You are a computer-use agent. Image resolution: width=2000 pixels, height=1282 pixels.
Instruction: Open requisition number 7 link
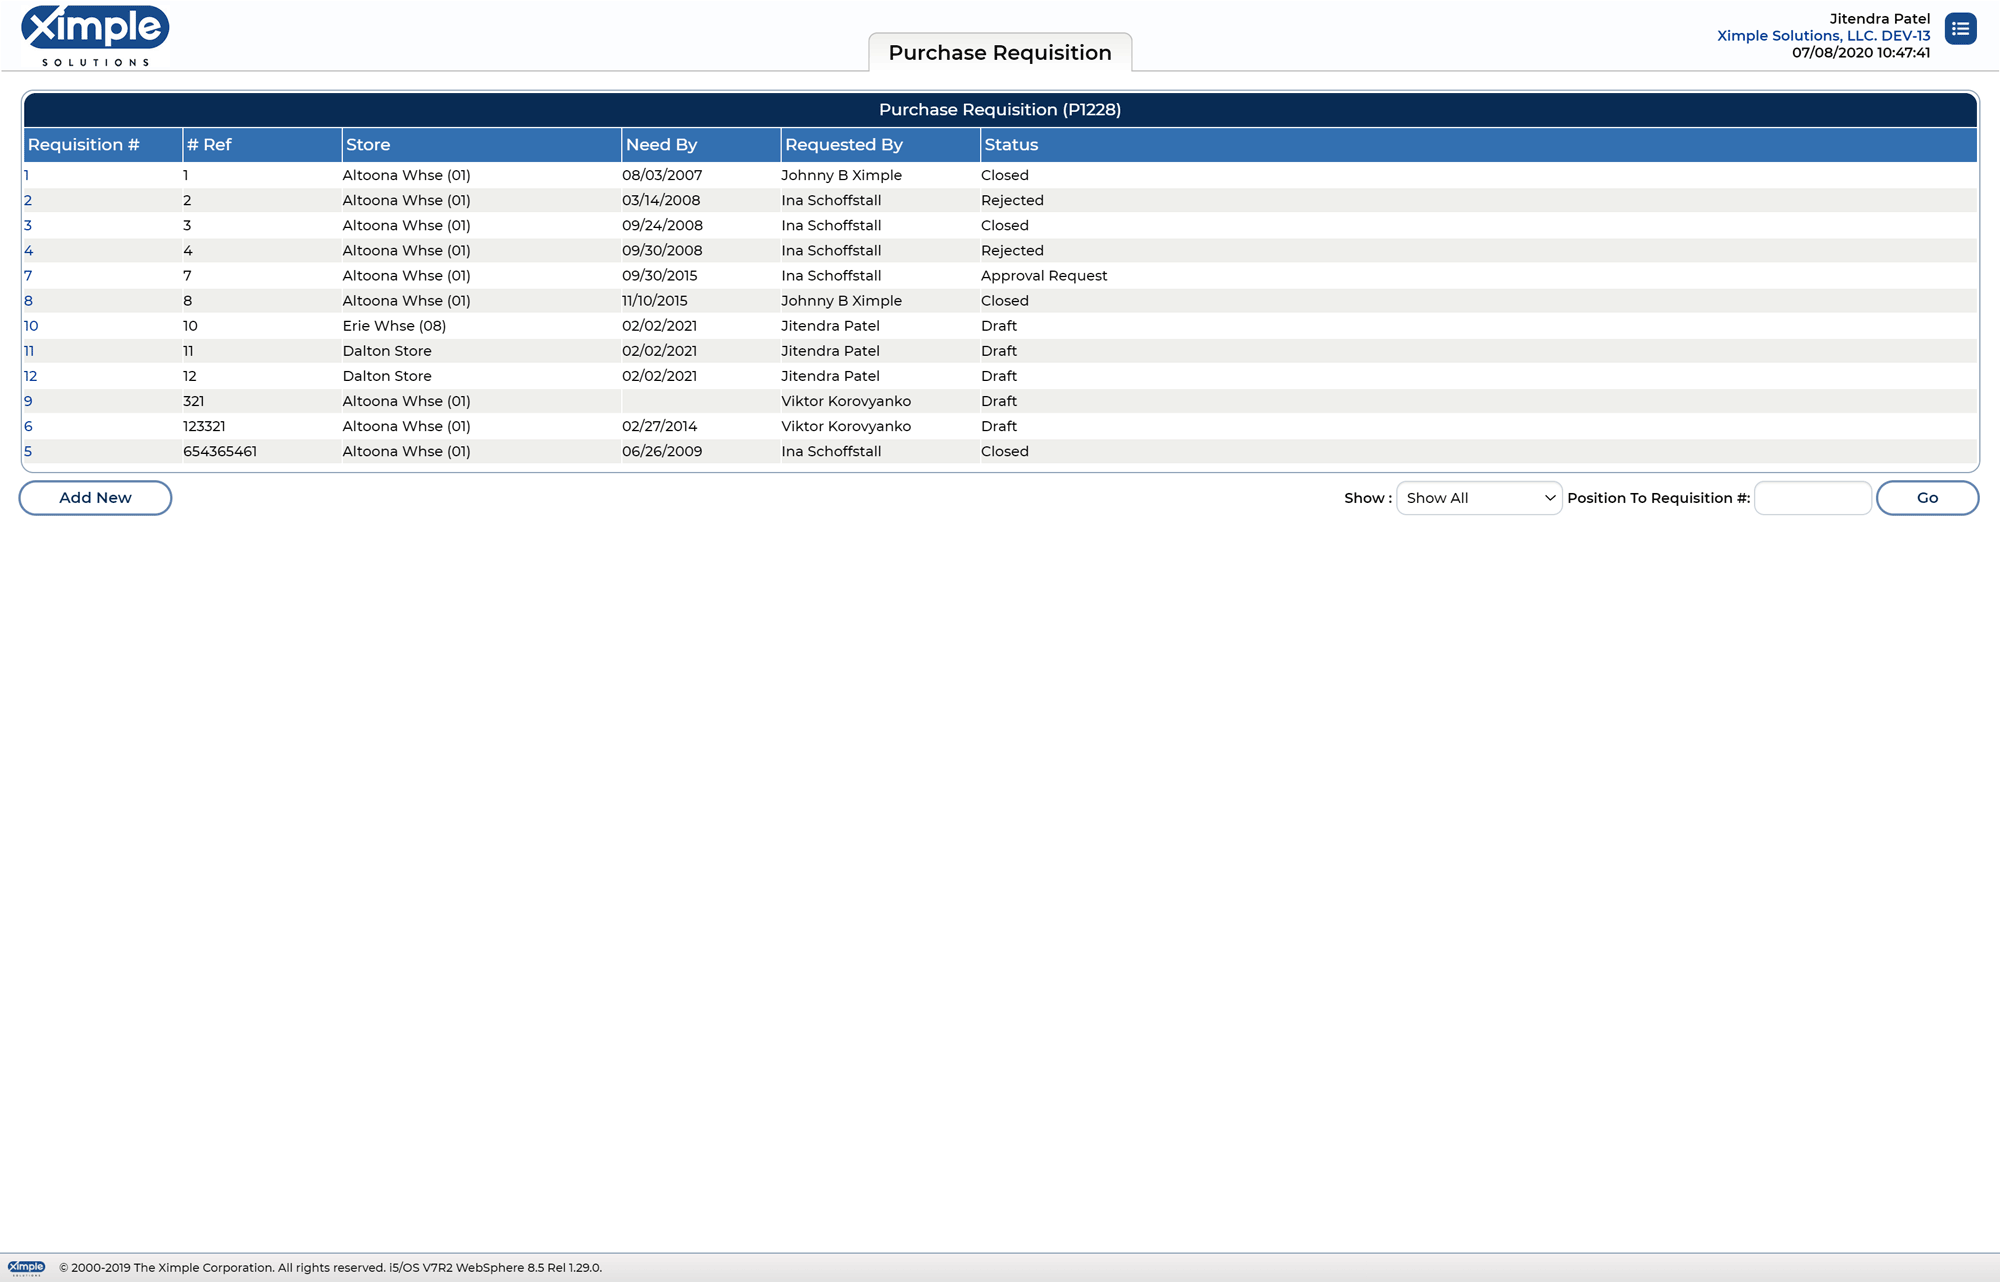(28, 276)
